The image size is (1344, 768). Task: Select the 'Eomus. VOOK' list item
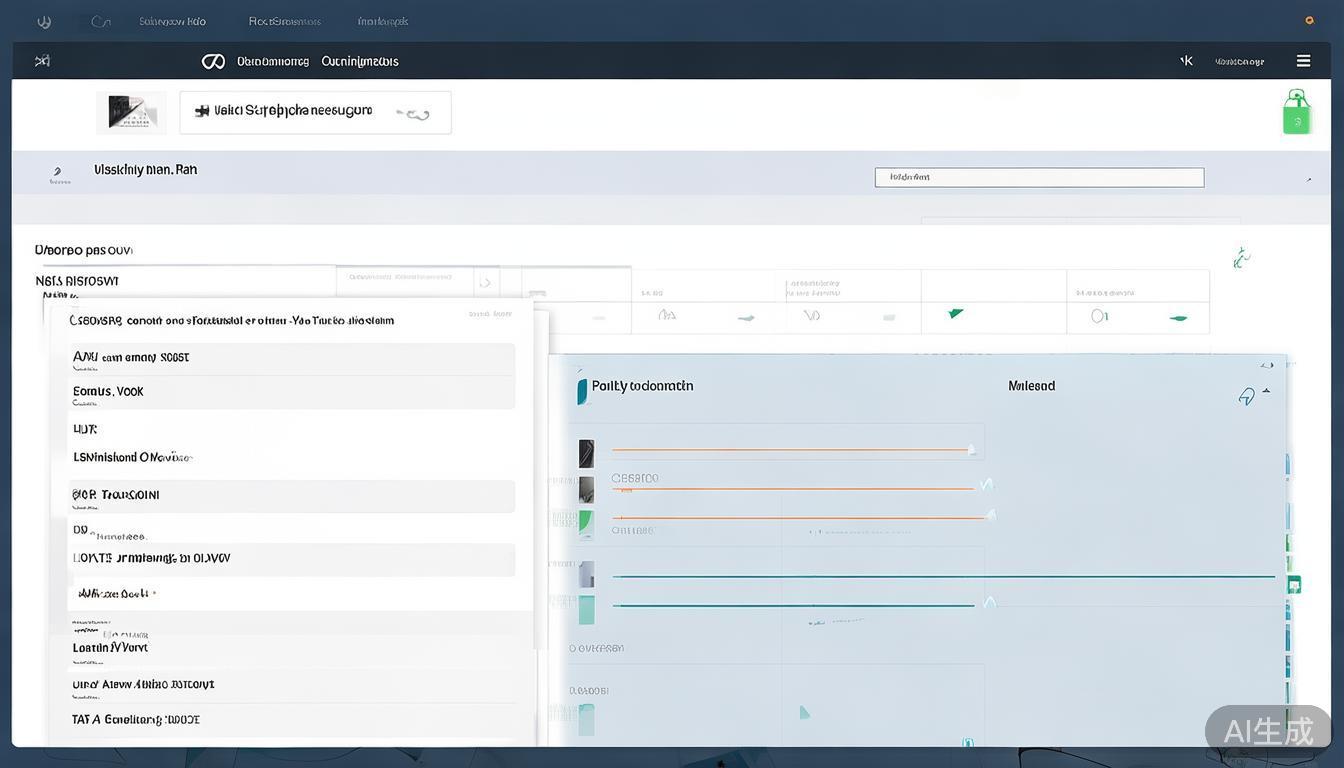[291, 392]
